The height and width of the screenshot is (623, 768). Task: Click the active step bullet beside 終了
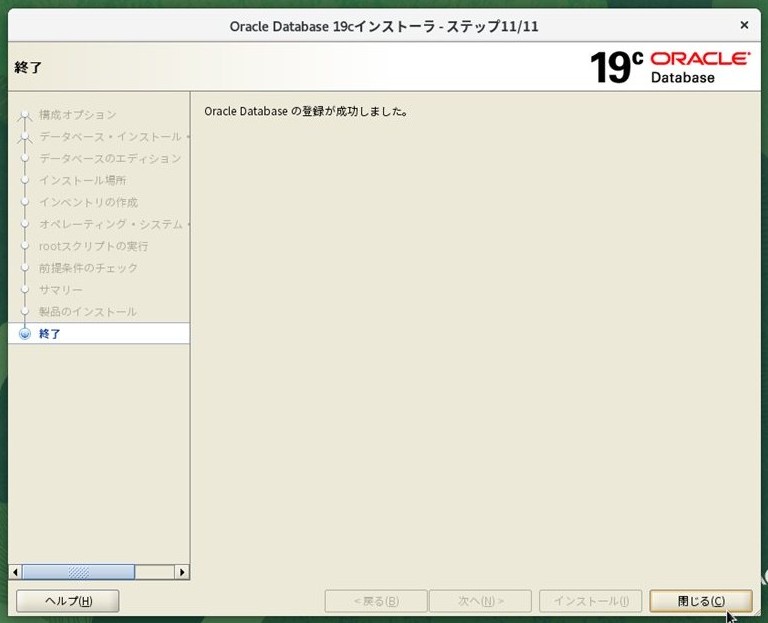[x=24, y=334]
